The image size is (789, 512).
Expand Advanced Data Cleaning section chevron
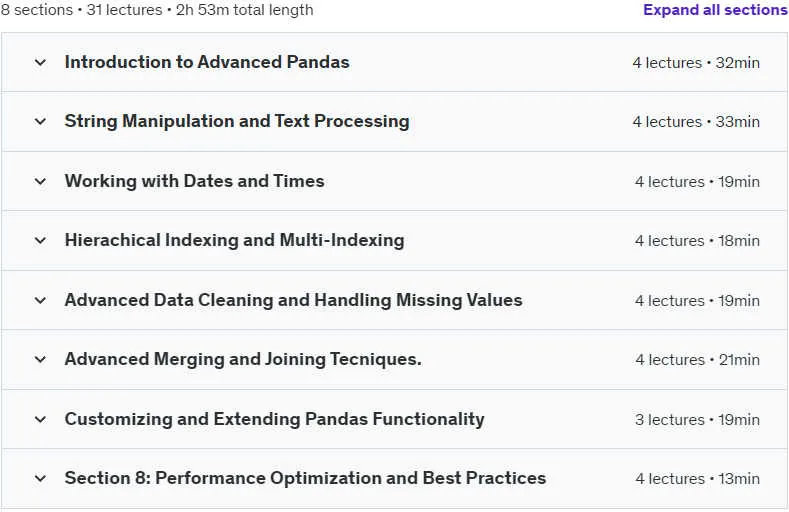[40, 300]
